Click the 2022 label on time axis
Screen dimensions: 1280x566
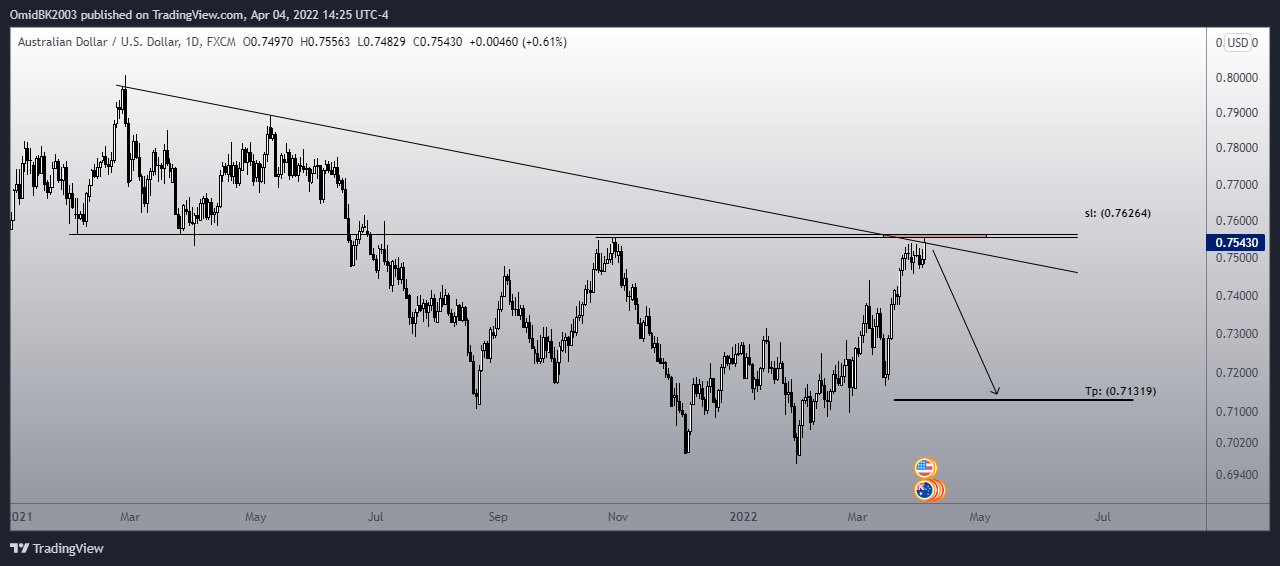click(x=742, y=517)
